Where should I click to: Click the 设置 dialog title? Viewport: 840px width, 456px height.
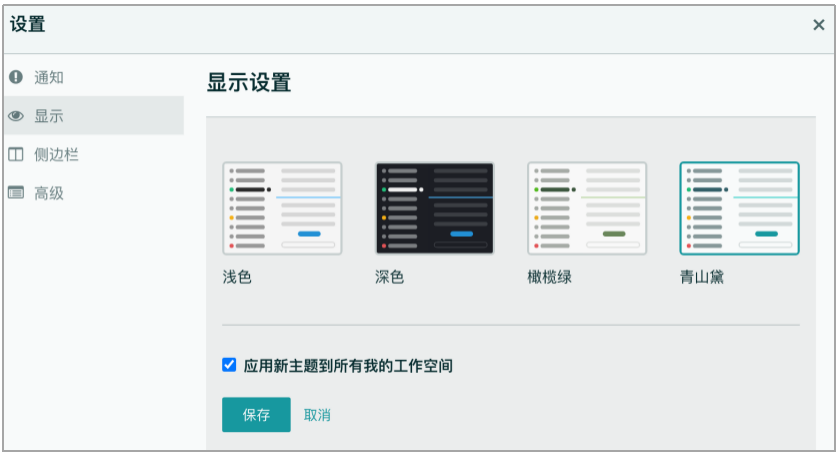point(27,24)
